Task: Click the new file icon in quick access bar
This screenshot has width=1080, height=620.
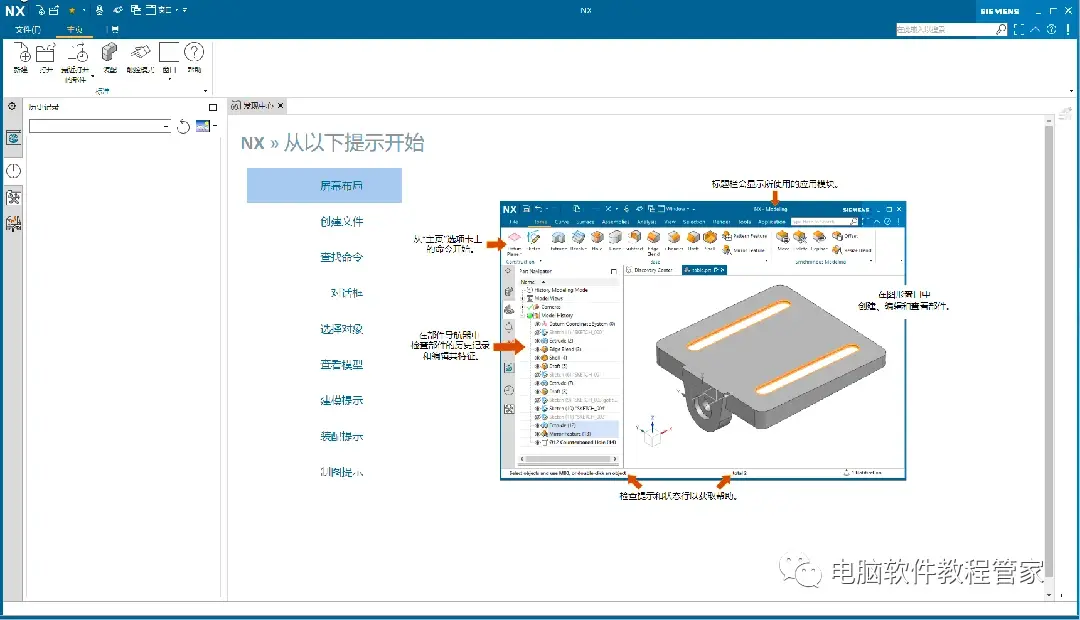Action: click(41, 10)
